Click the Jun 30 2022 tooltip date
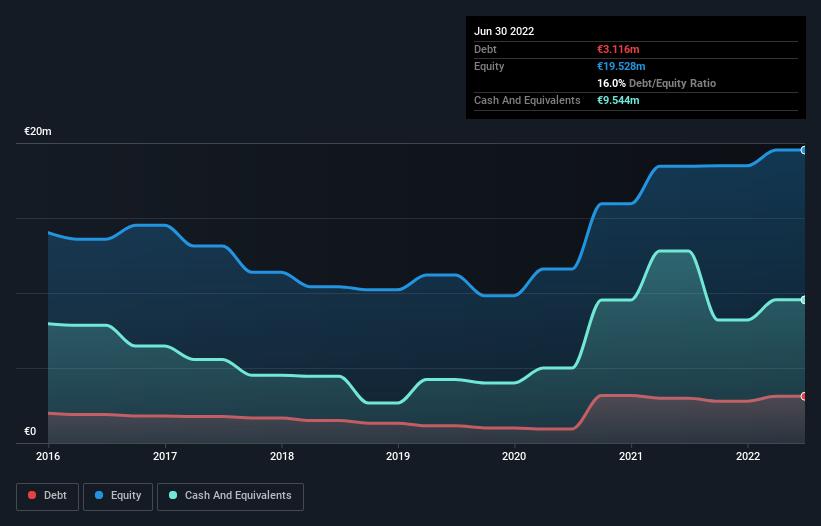Viewport: 821px width, 526px height. pos(504,31)
